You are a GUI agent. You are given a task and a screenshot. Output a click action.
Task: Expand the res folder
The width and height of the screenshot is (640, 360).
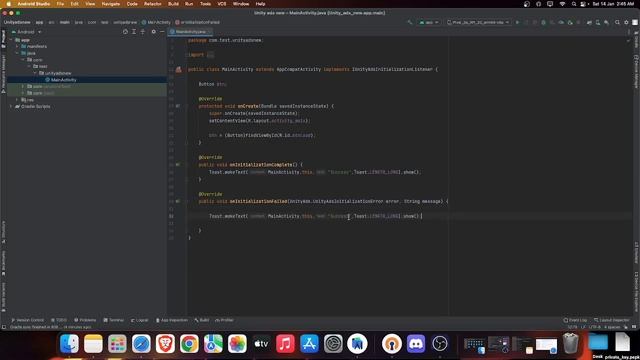tap(17, 100)
